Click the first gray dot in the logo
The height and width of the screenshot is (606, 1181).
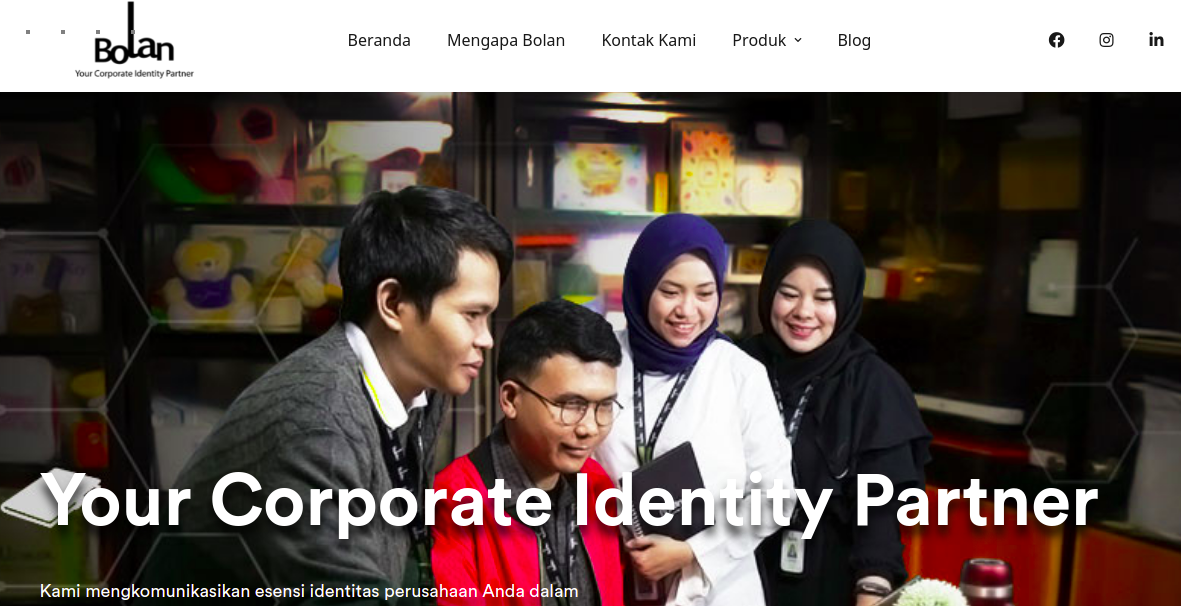tap(28, 32)
